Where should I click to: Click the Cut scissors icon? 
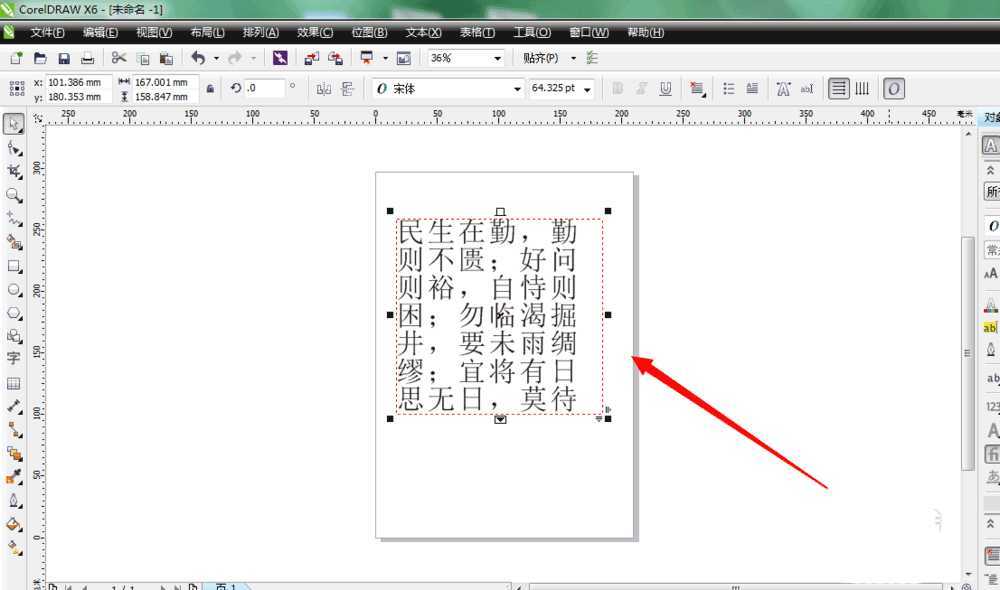click(x=119, y=59)
